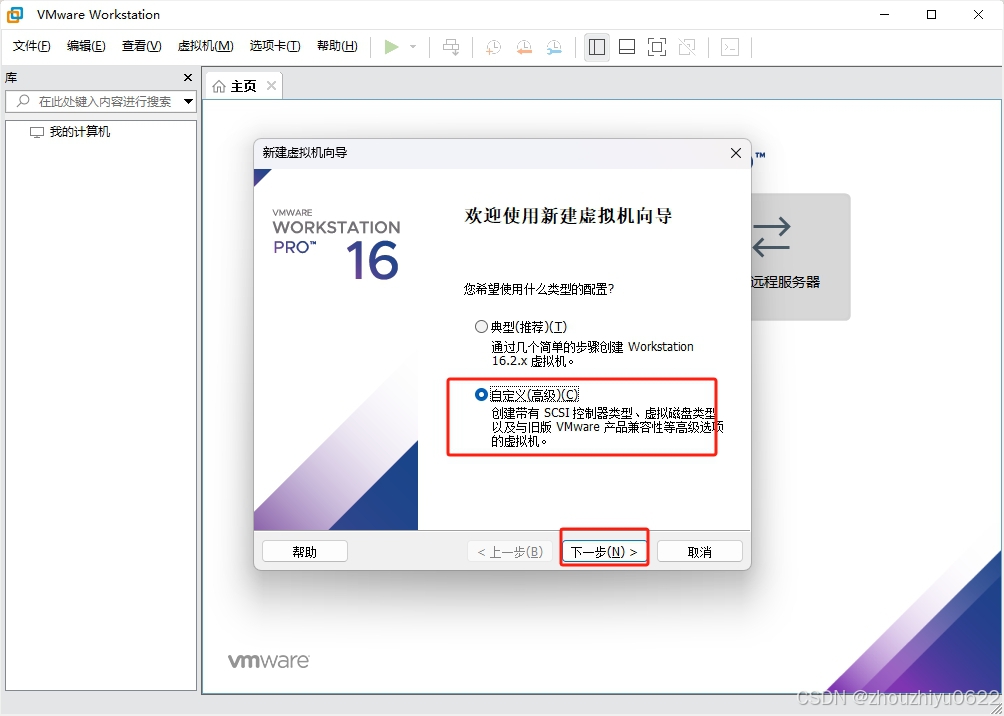Open the snapshot manager wrench icon
This screenshot has width=1004, height=716.
(x=555, y=47)
